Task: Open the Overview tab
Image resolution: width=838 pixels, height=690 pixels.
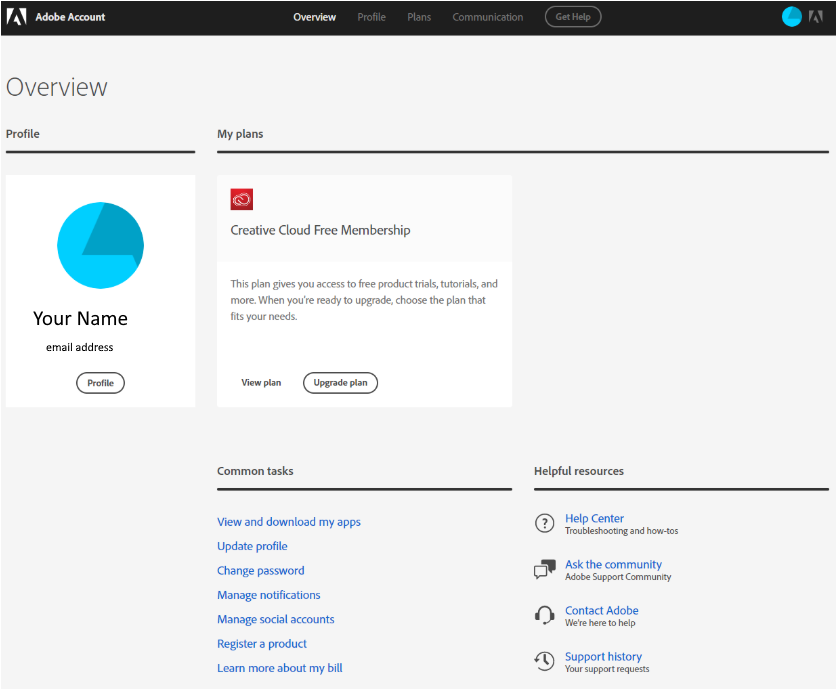Action: coord(314,17)
